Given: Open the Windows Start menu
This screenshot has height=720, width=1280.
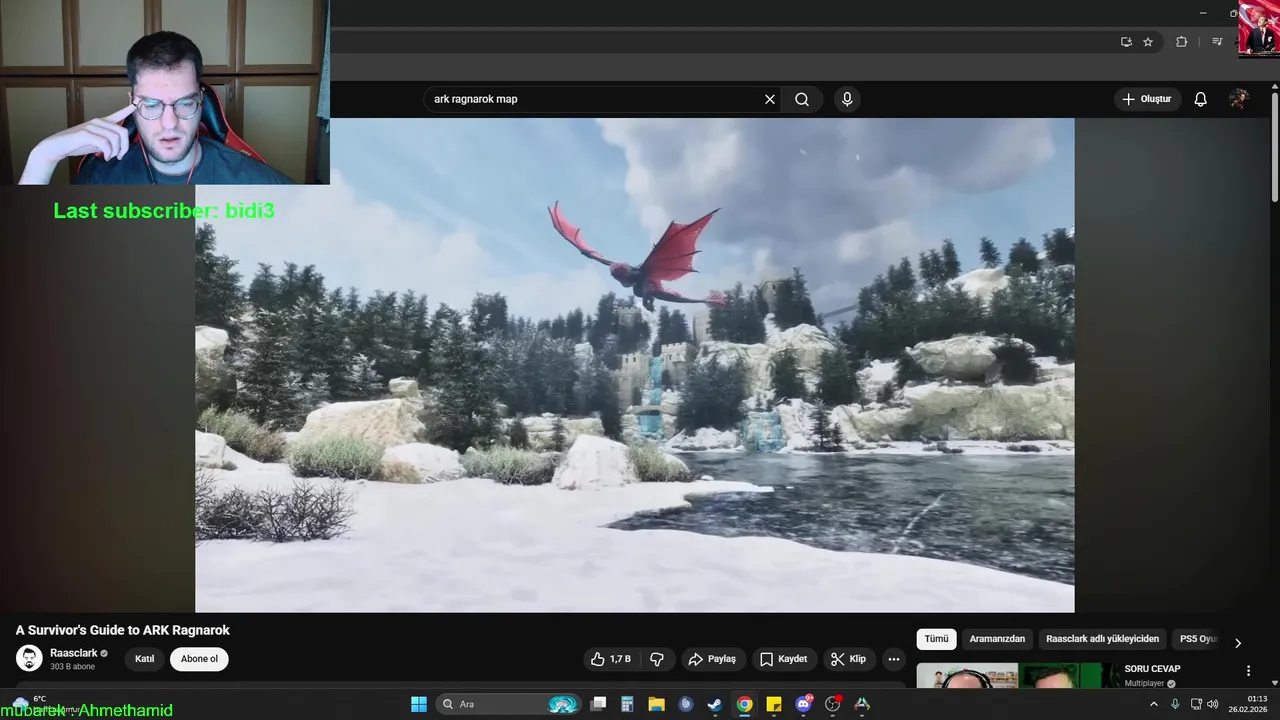Looking at the screenshot, I should click(x=419, y=704).
